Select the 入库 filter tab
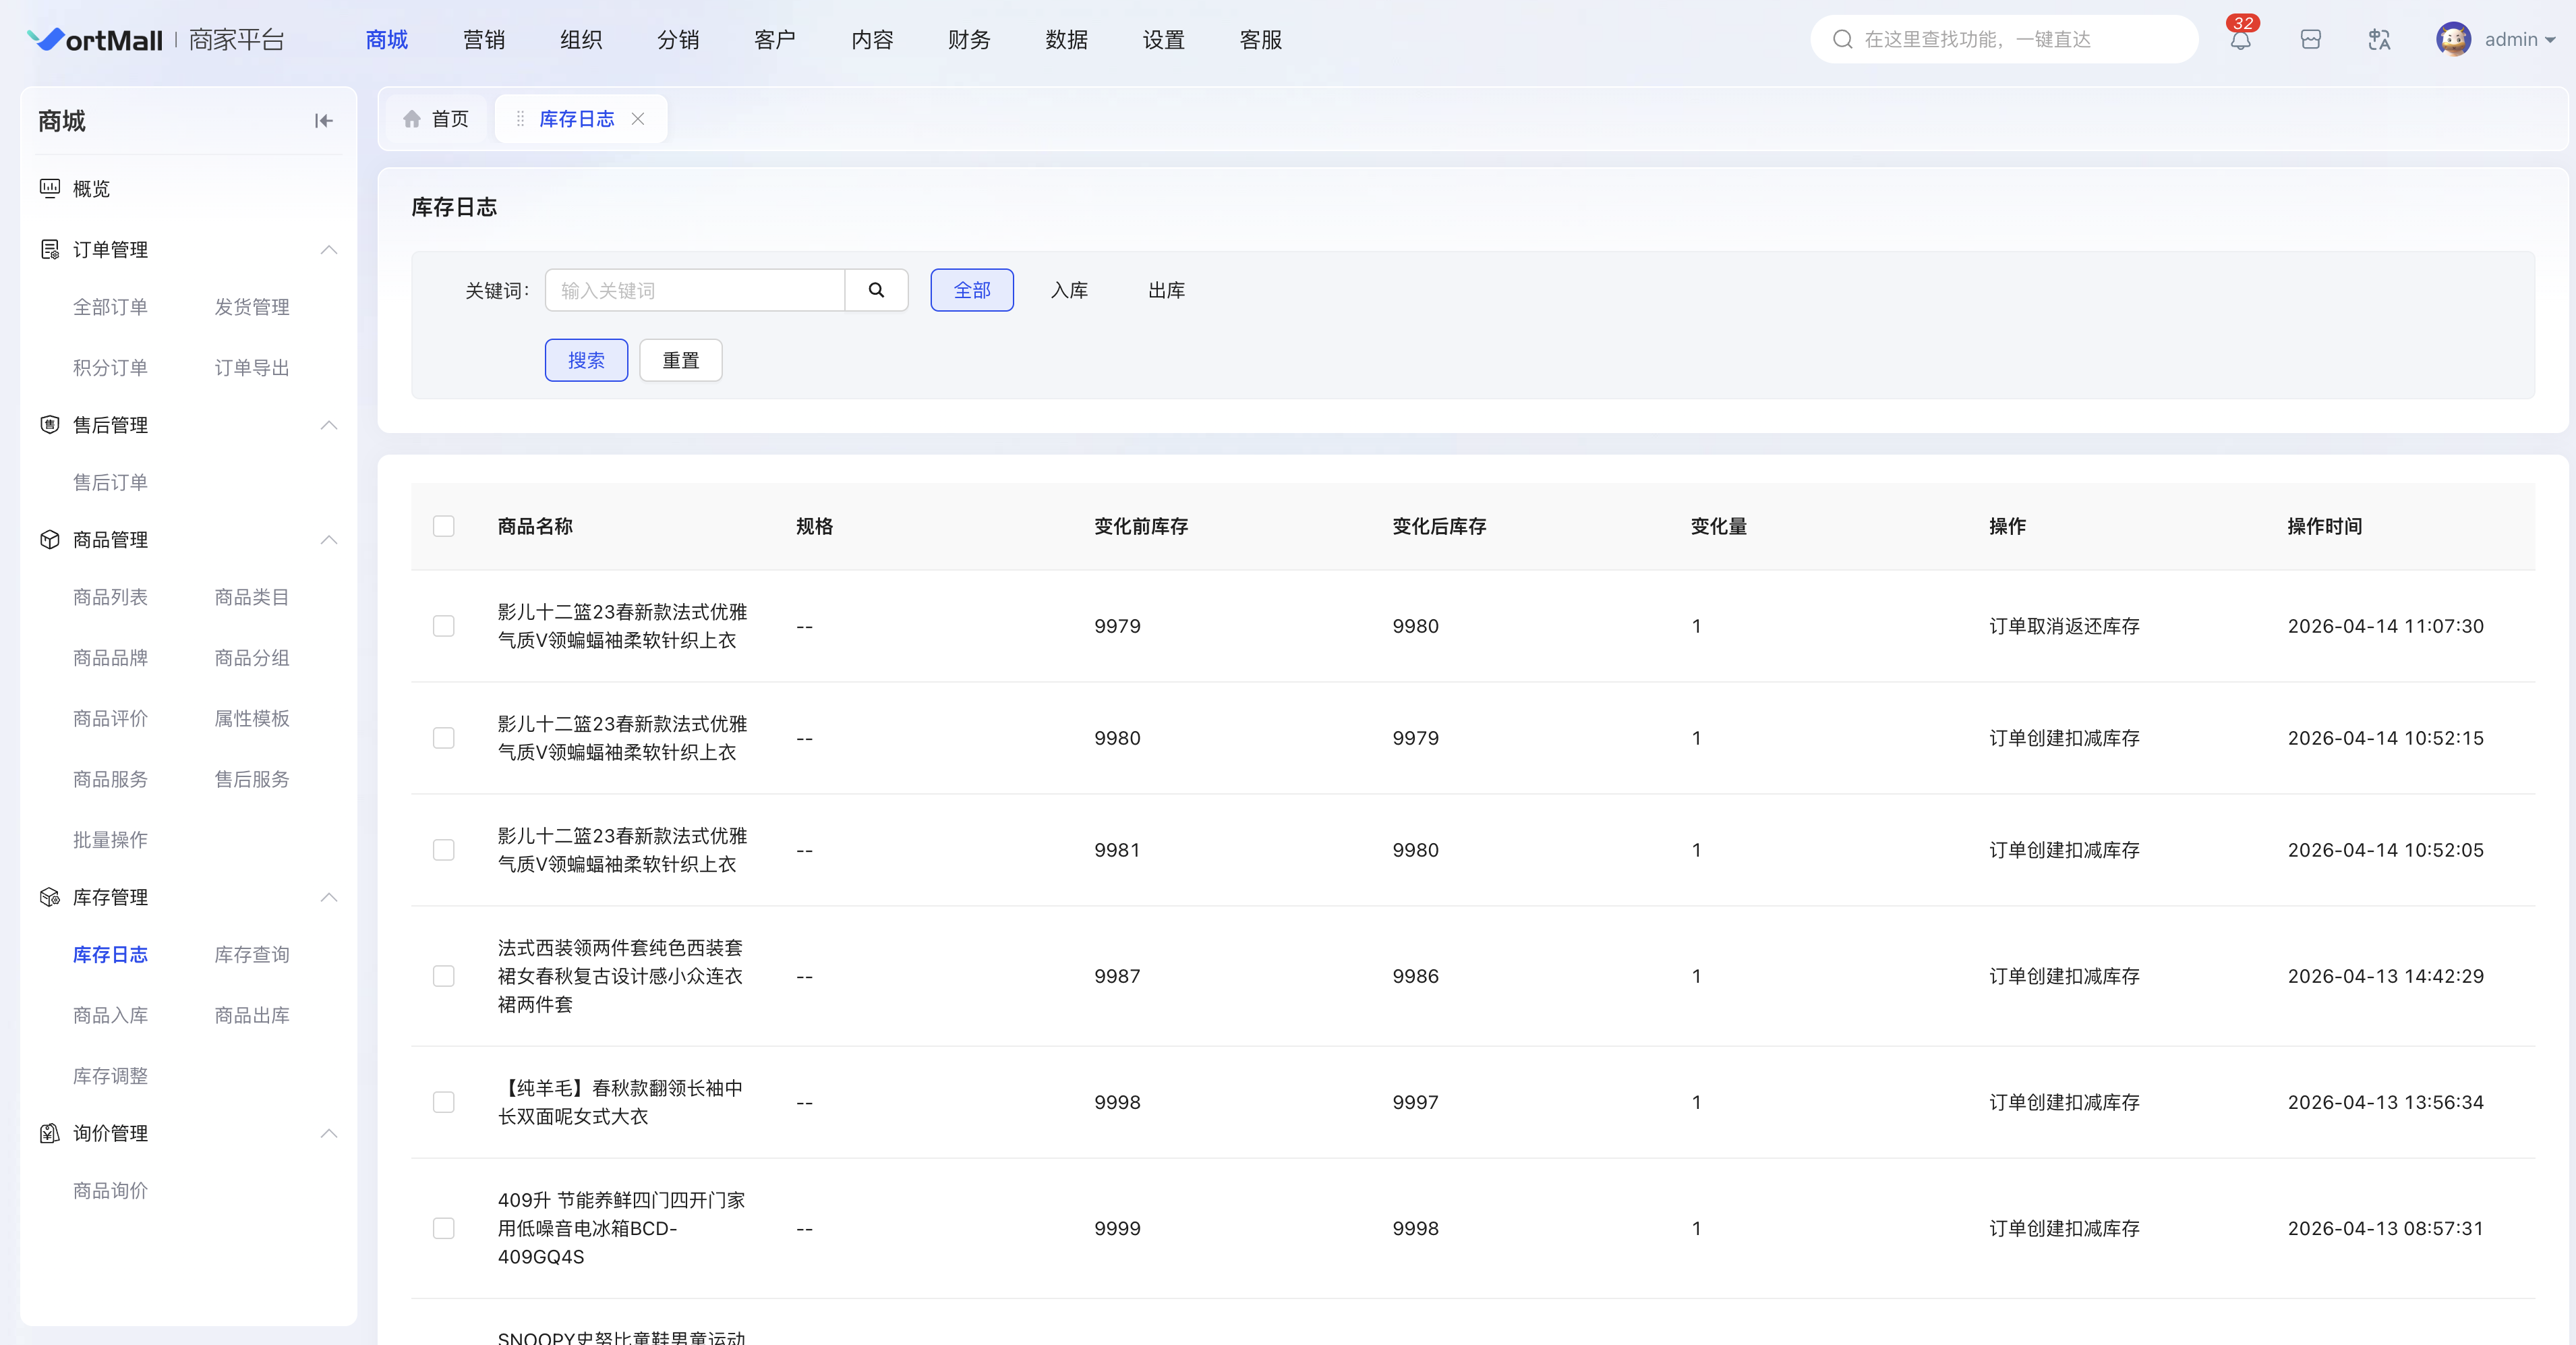The width and height of the screenshot is (2576, 1345). (1069, 290)
